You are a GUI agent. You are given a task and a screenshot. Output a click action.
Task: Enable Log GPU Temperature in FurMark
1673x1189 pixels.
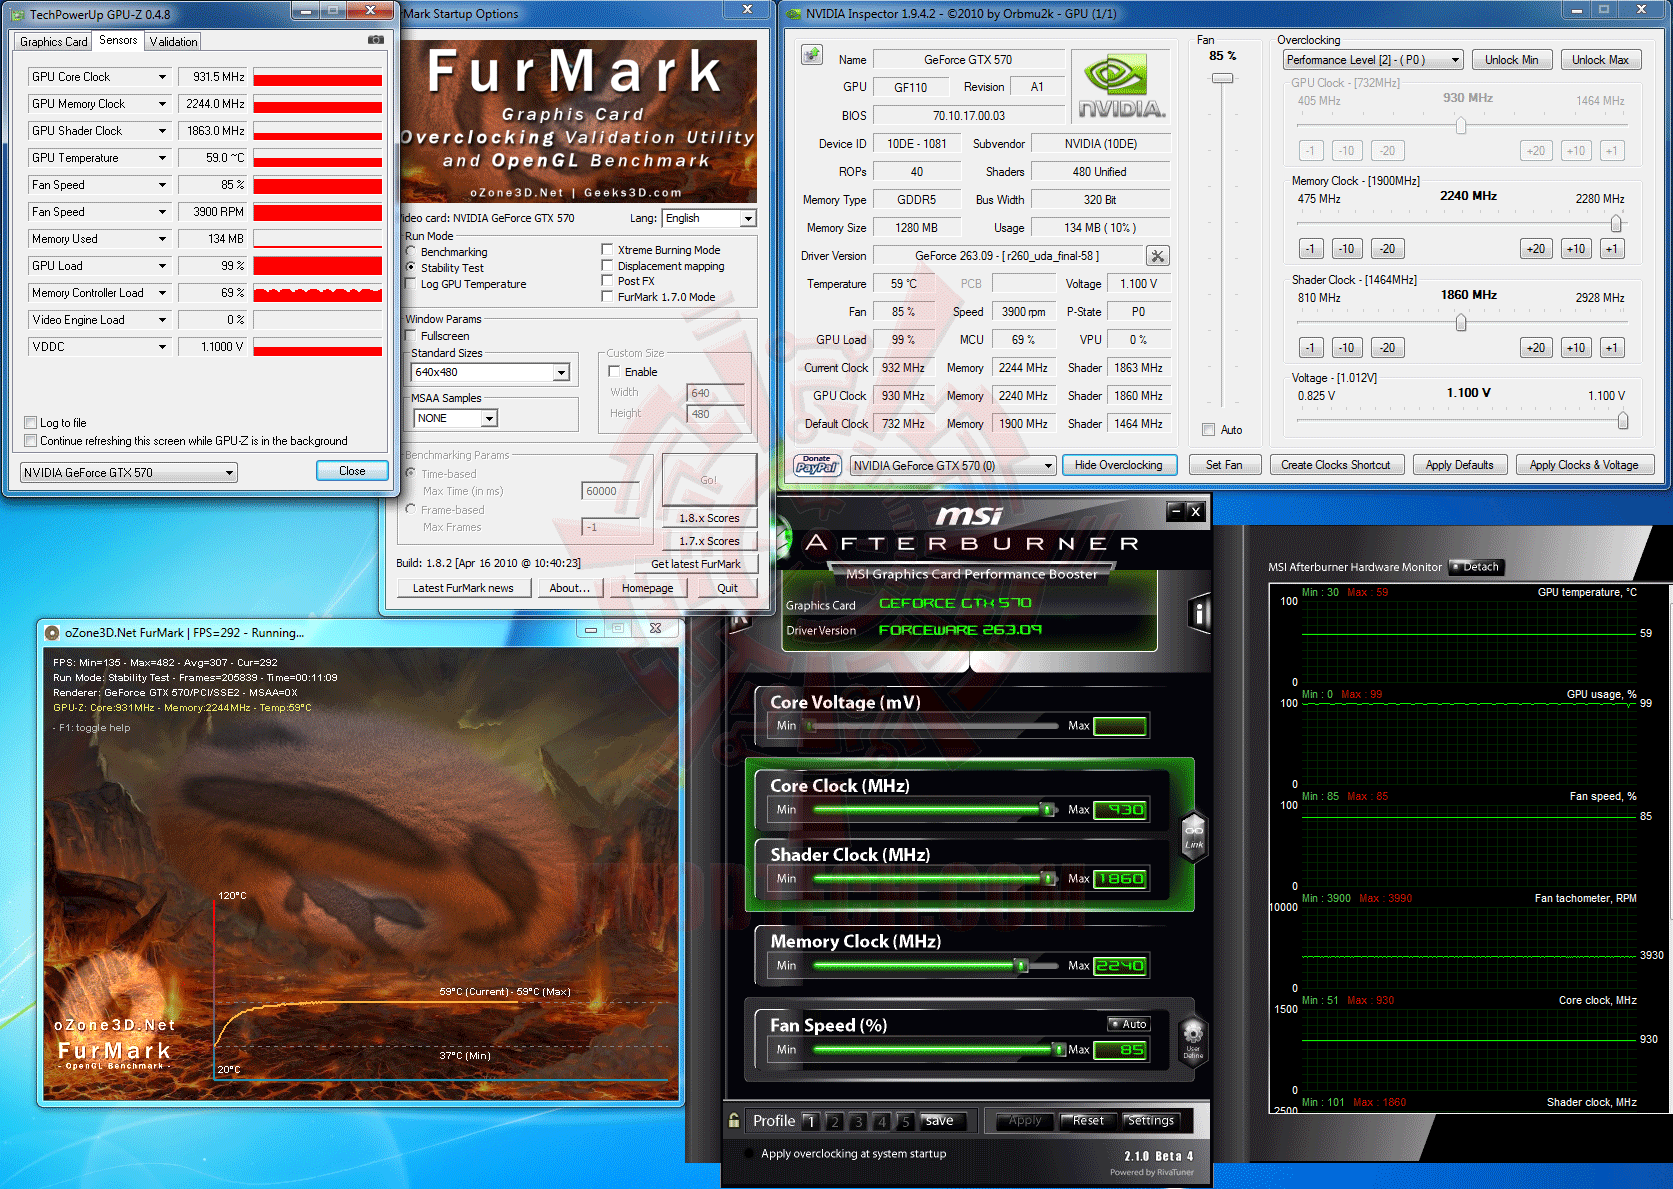tap(411, 284)
